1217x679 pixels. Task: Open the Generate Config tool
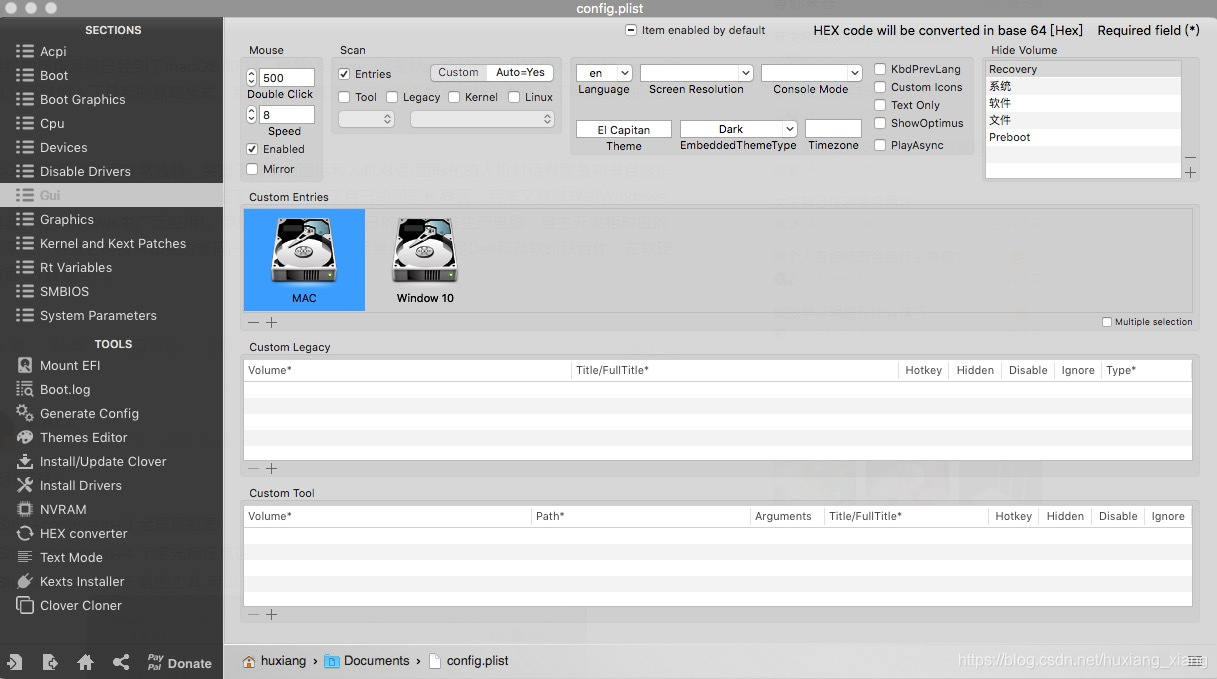click(89, 413)
